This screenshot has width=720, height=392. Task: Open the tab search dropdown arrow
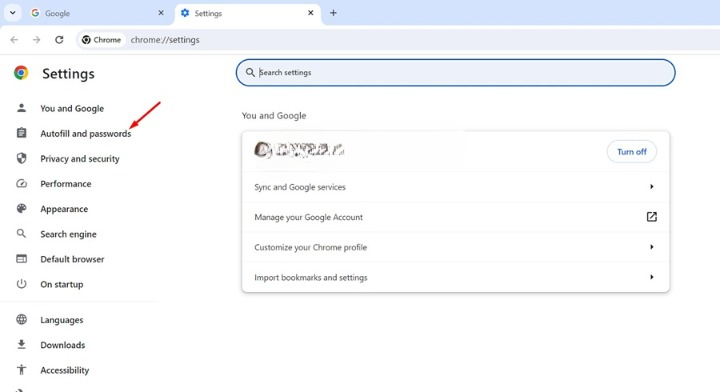[12, 13]
